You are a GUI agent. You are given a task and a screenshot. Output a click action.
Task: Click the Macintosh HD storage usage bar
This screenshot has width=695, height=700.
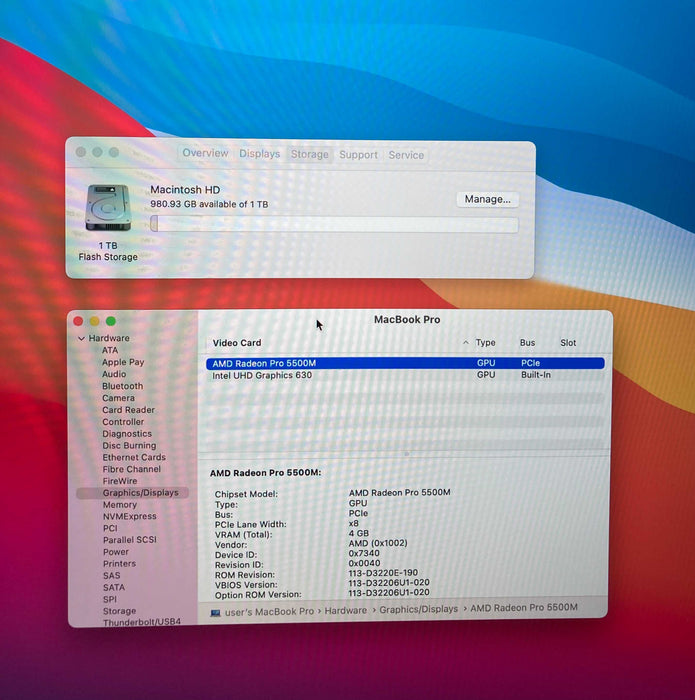click(334, 224)
